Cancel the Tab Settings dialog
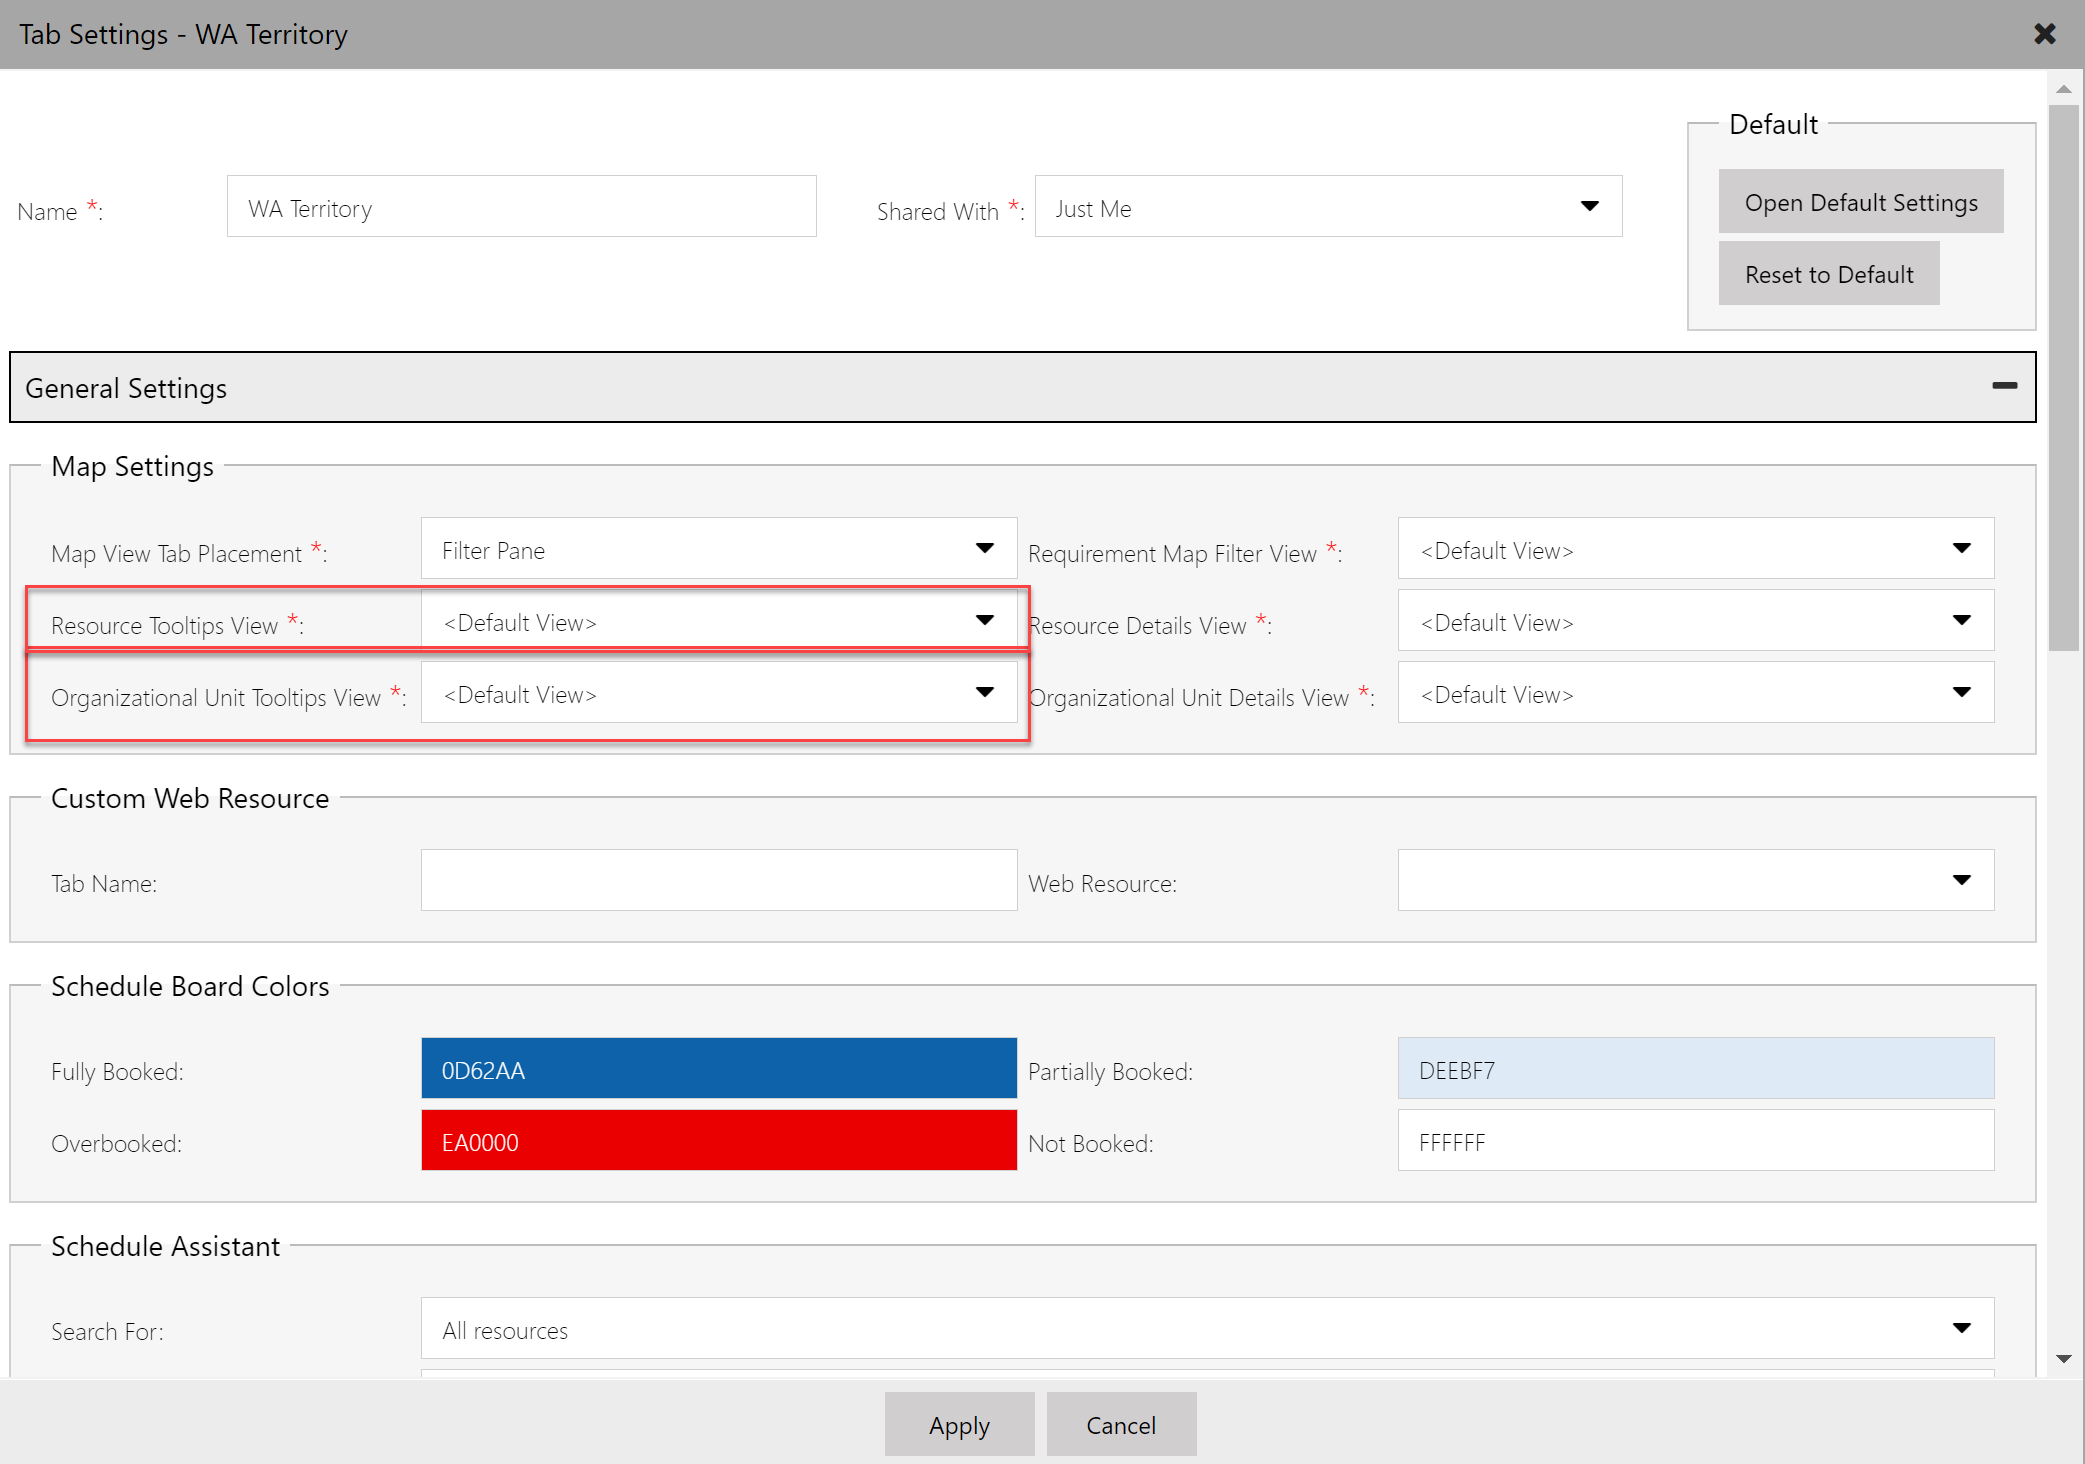The height and width of the screenshot is (1464, 2085). tap(1120, 1424)
